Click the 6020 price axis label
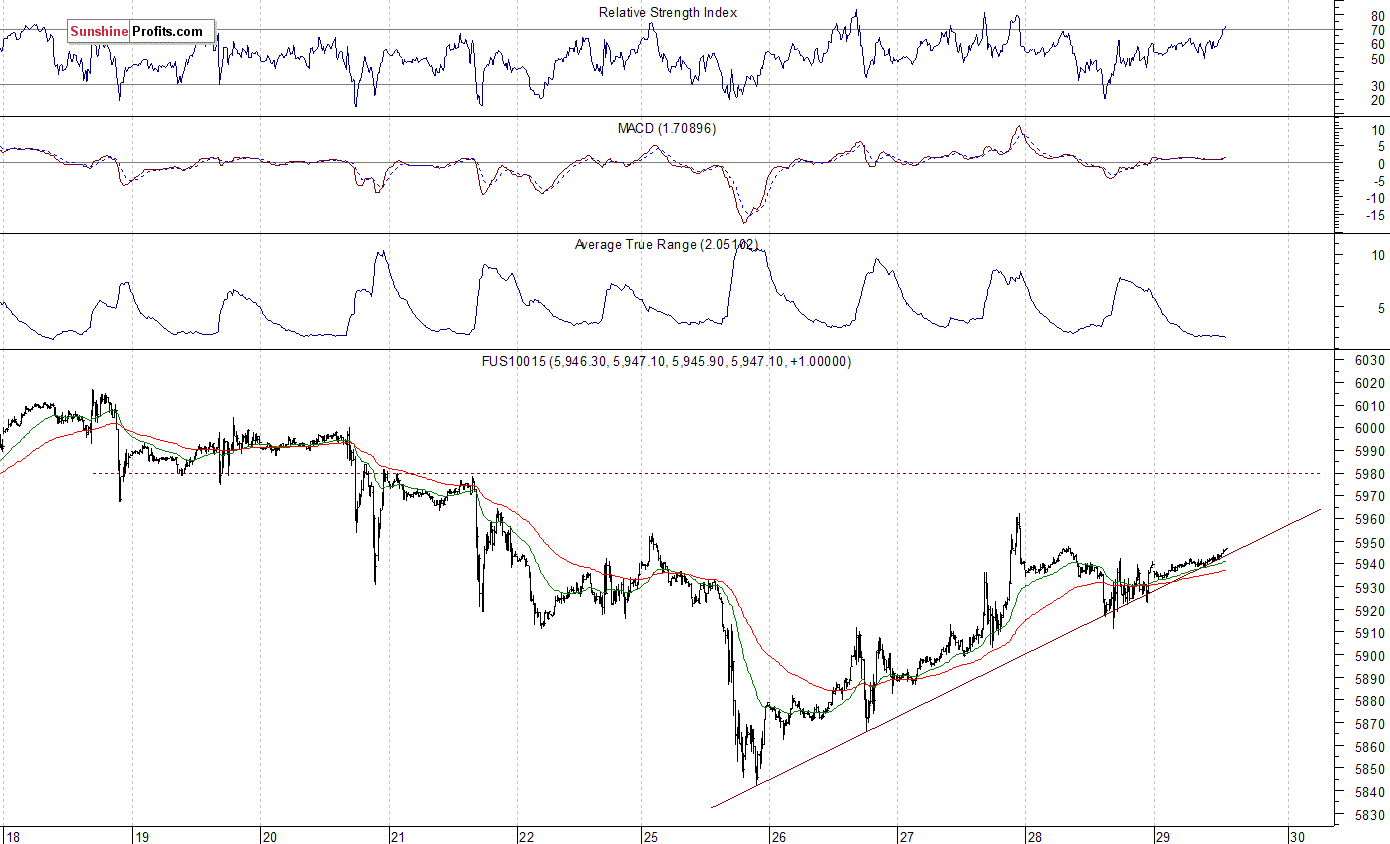 1370,383
